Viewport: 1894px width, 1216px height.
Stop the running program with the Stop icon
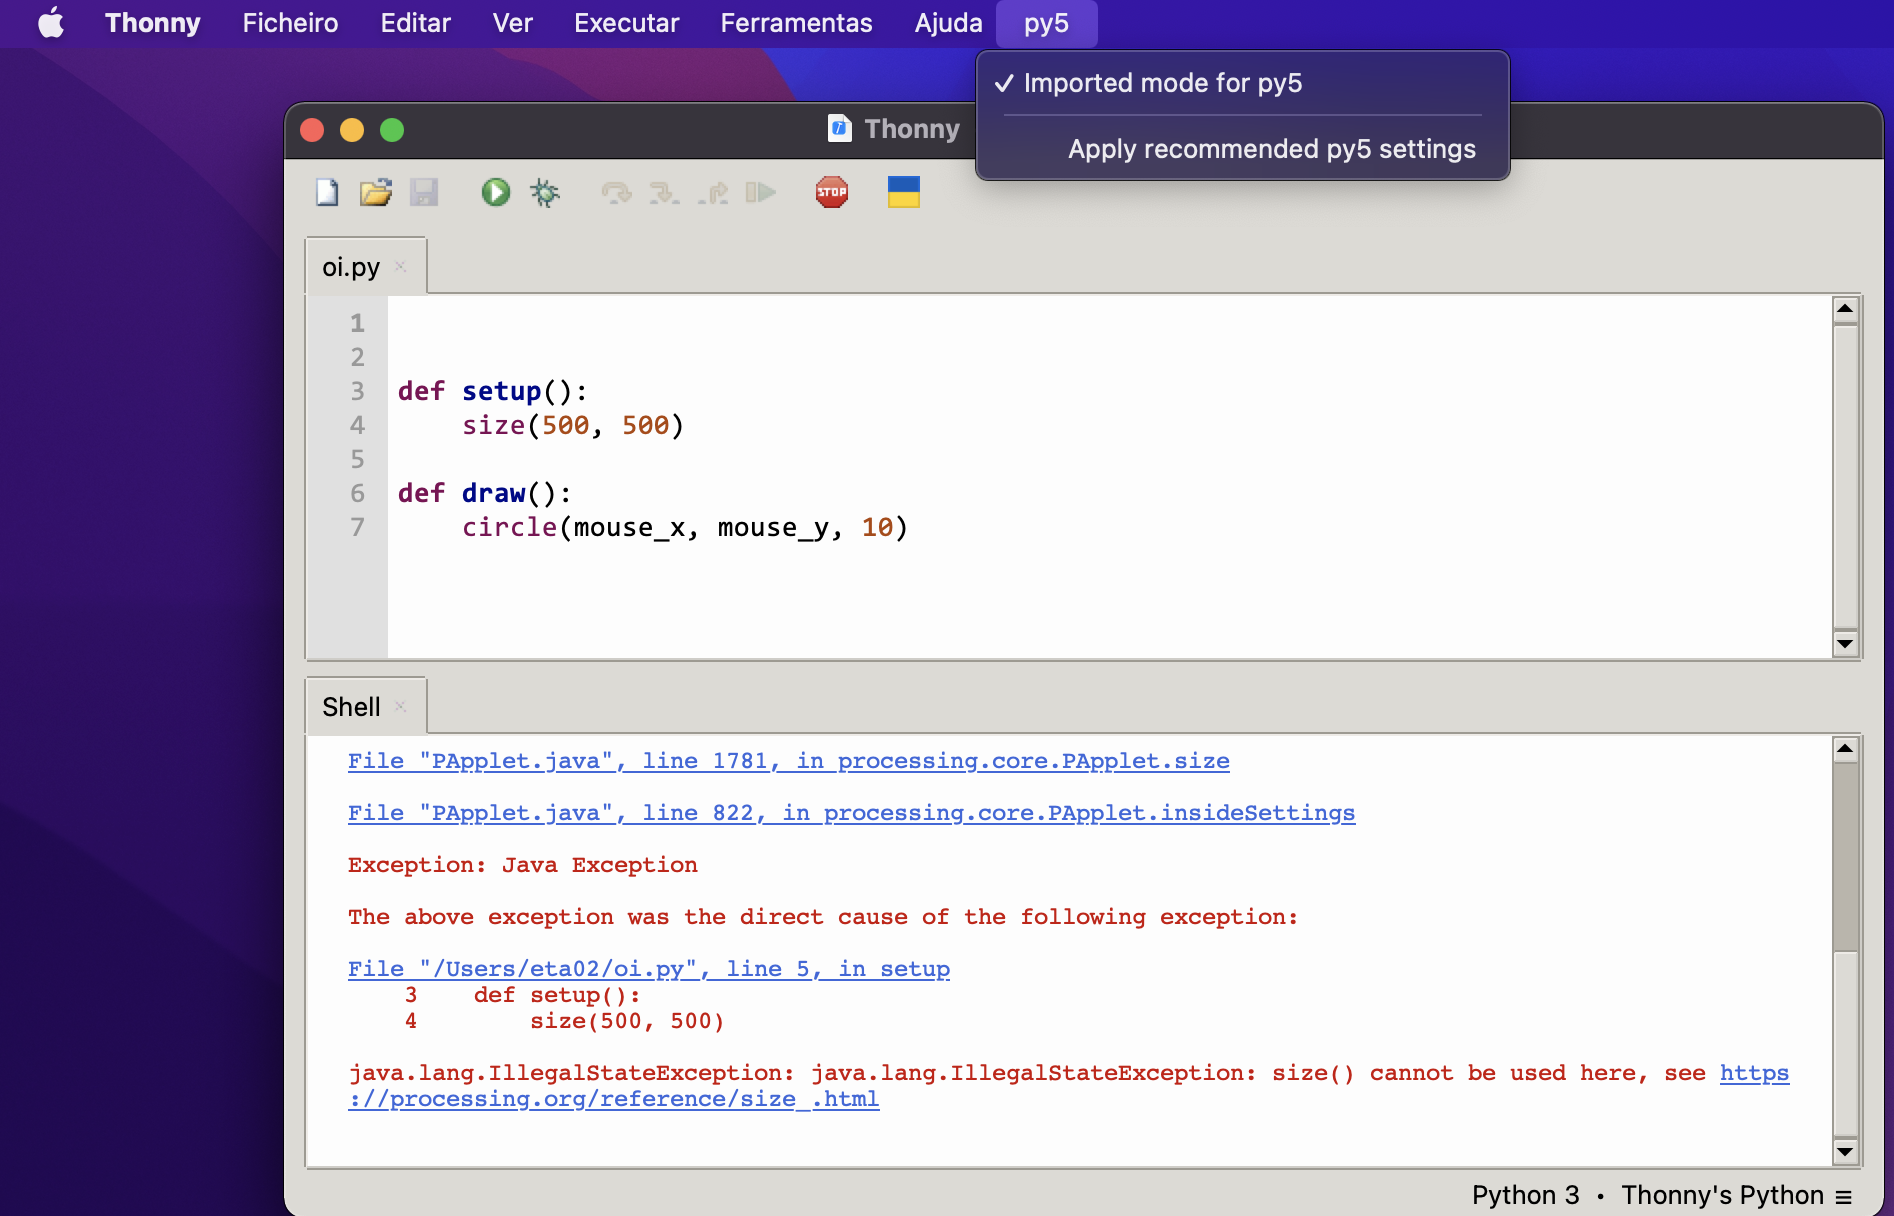(832, 192)
